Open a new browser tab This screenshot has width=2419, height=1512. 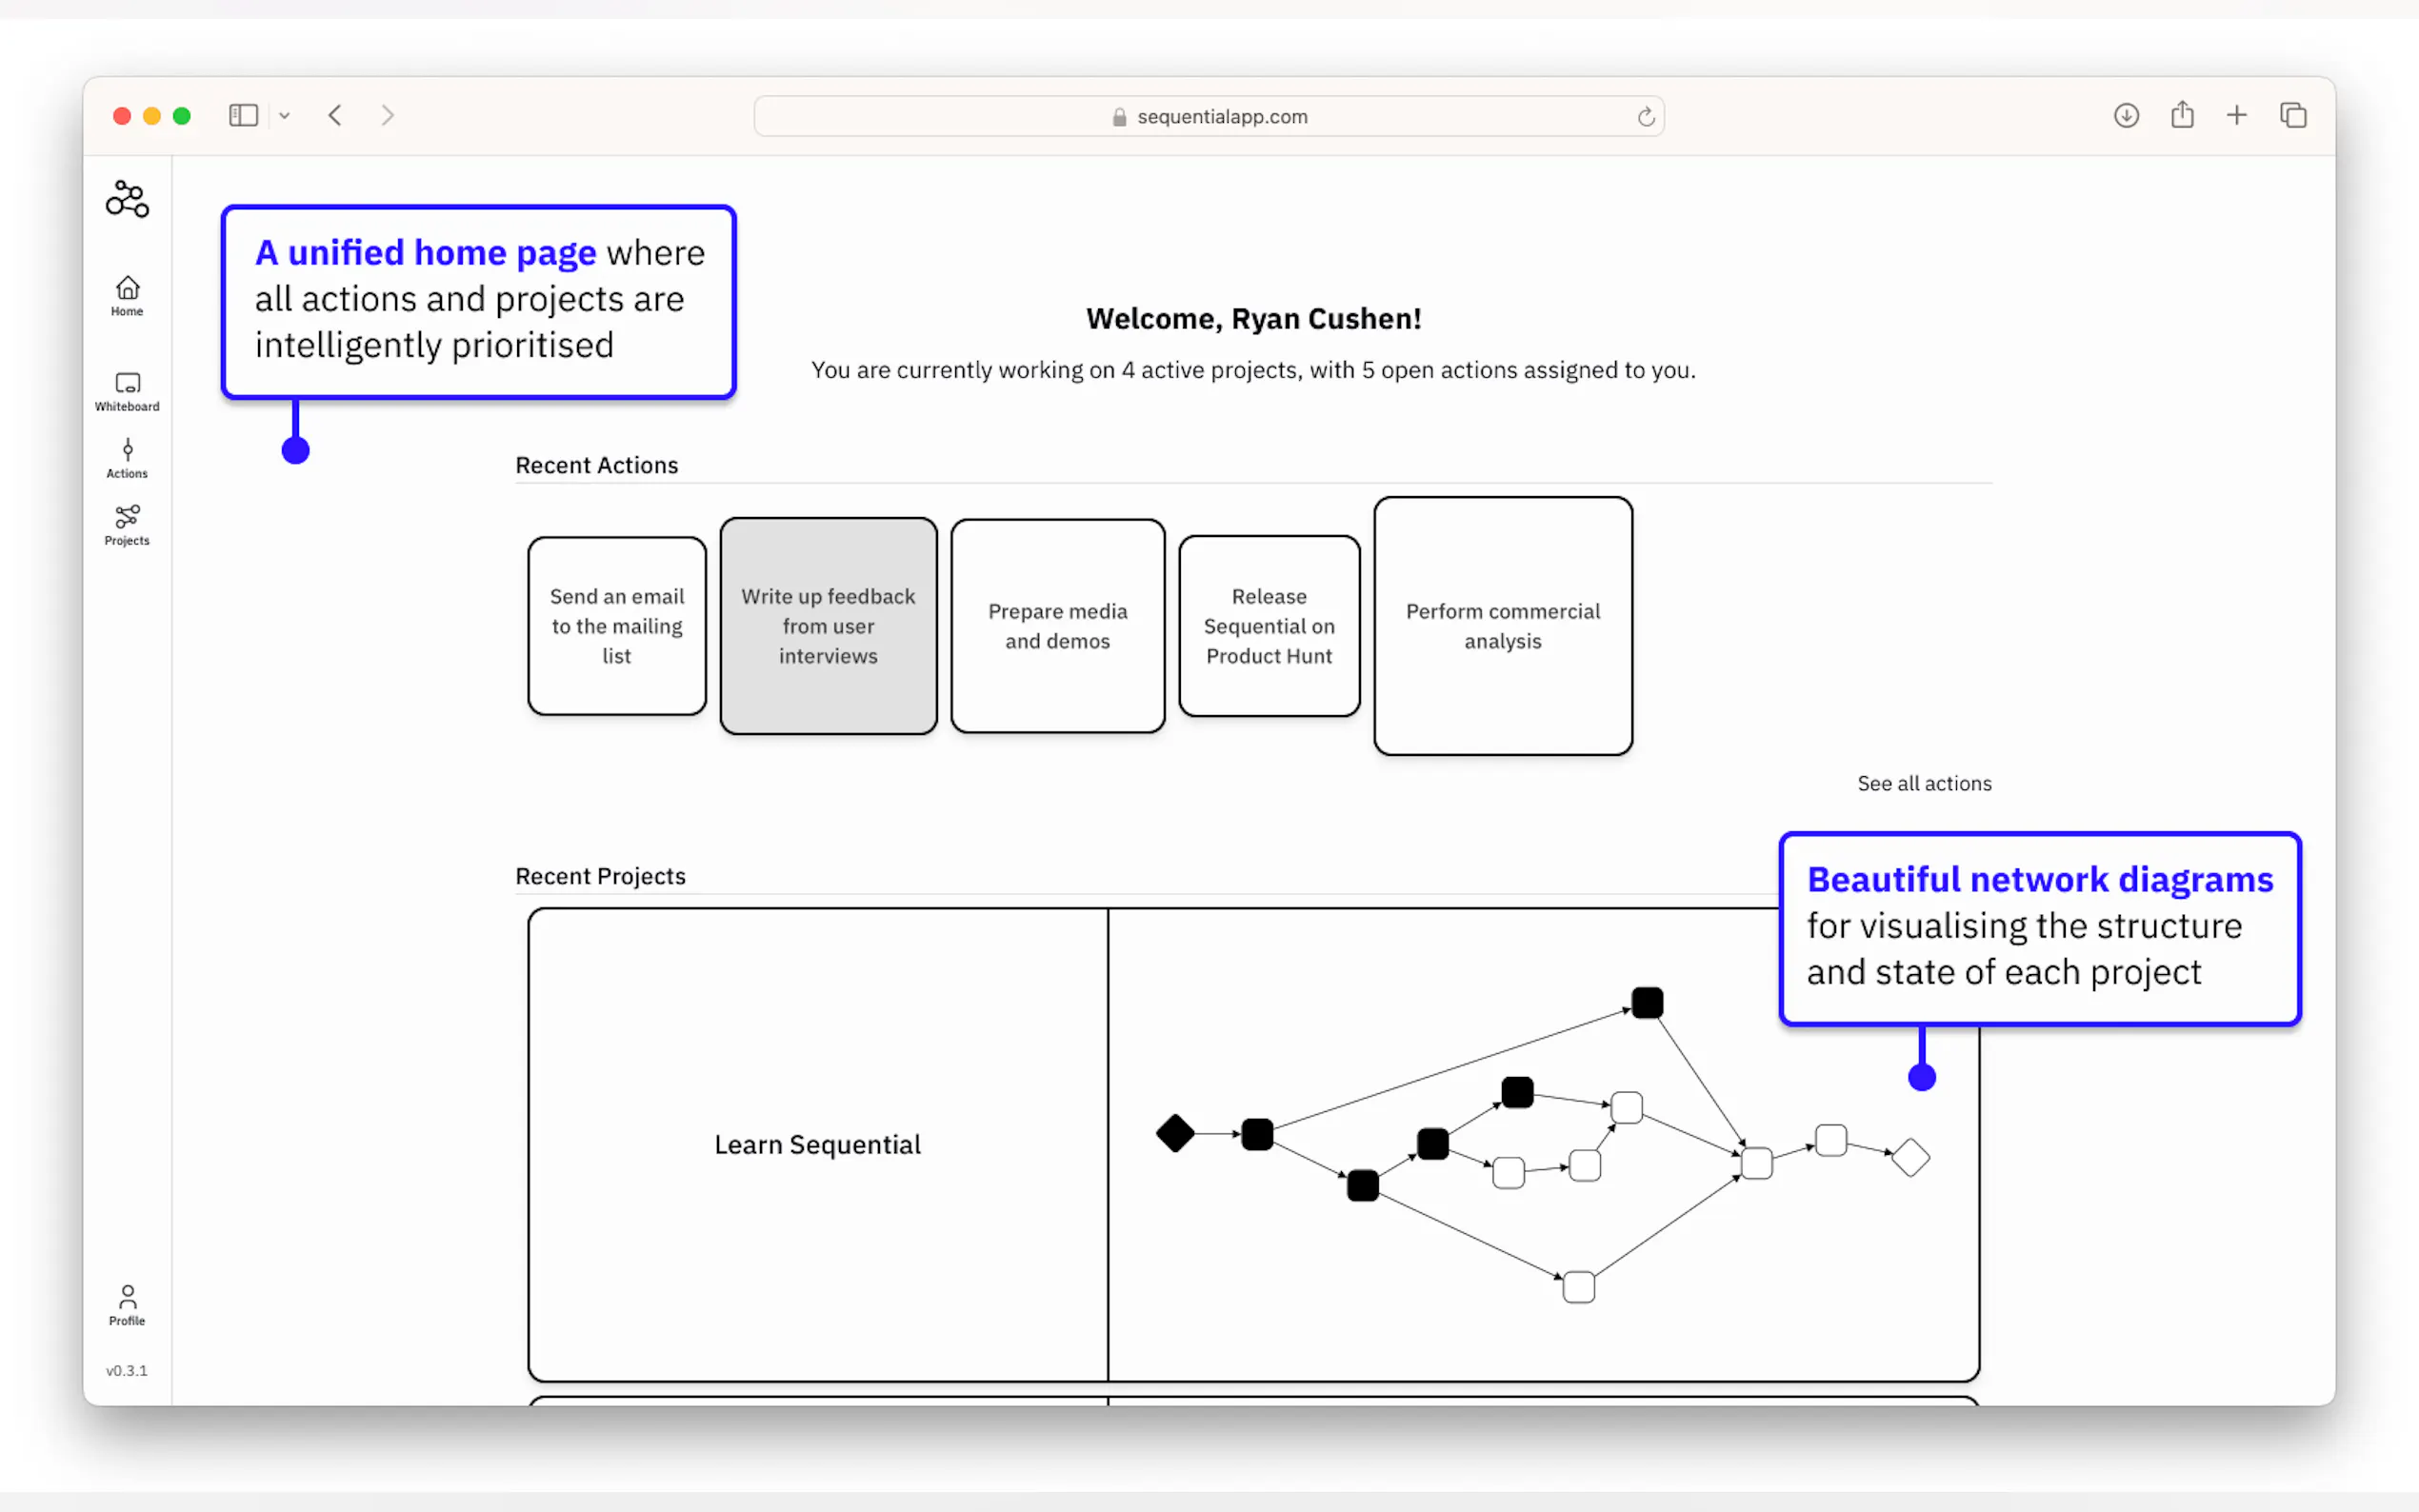click(2237, 116)
